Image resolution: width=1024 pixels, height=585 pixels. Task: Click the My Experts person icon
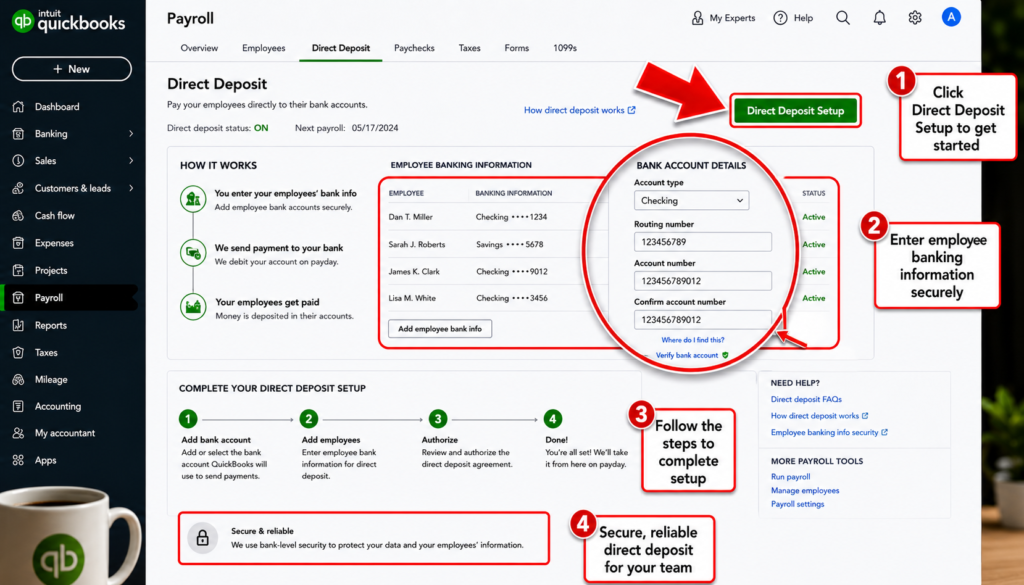click(697, 18)
